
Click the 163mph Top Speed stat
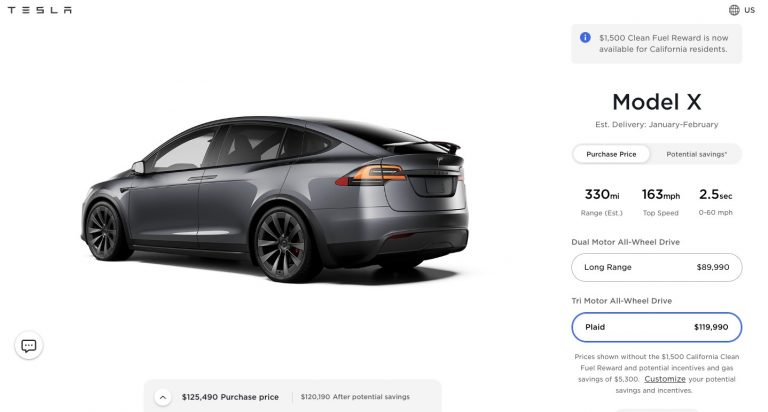pos(661,201)
